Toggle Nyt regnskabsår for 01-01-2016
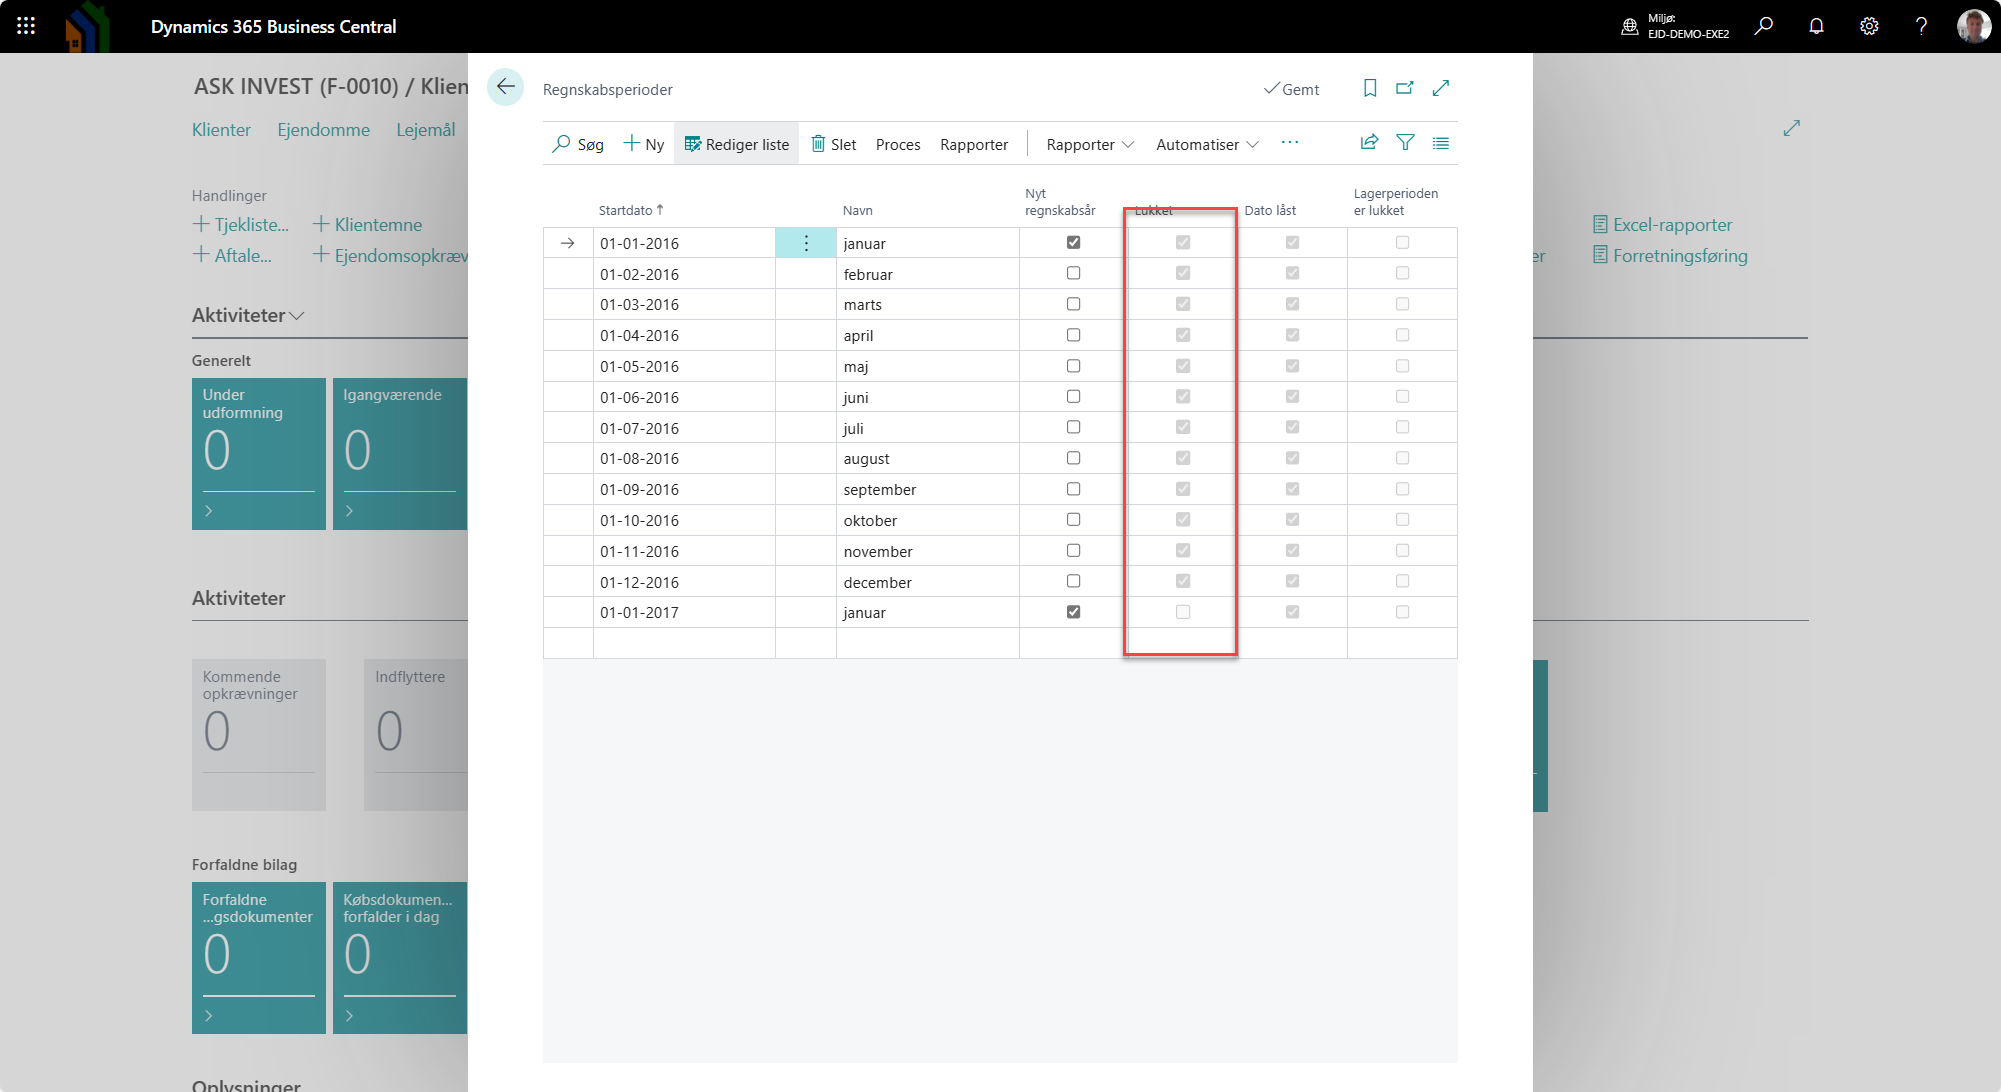The height and width of the screenshot is (1092, 2001). [1073, 242]
